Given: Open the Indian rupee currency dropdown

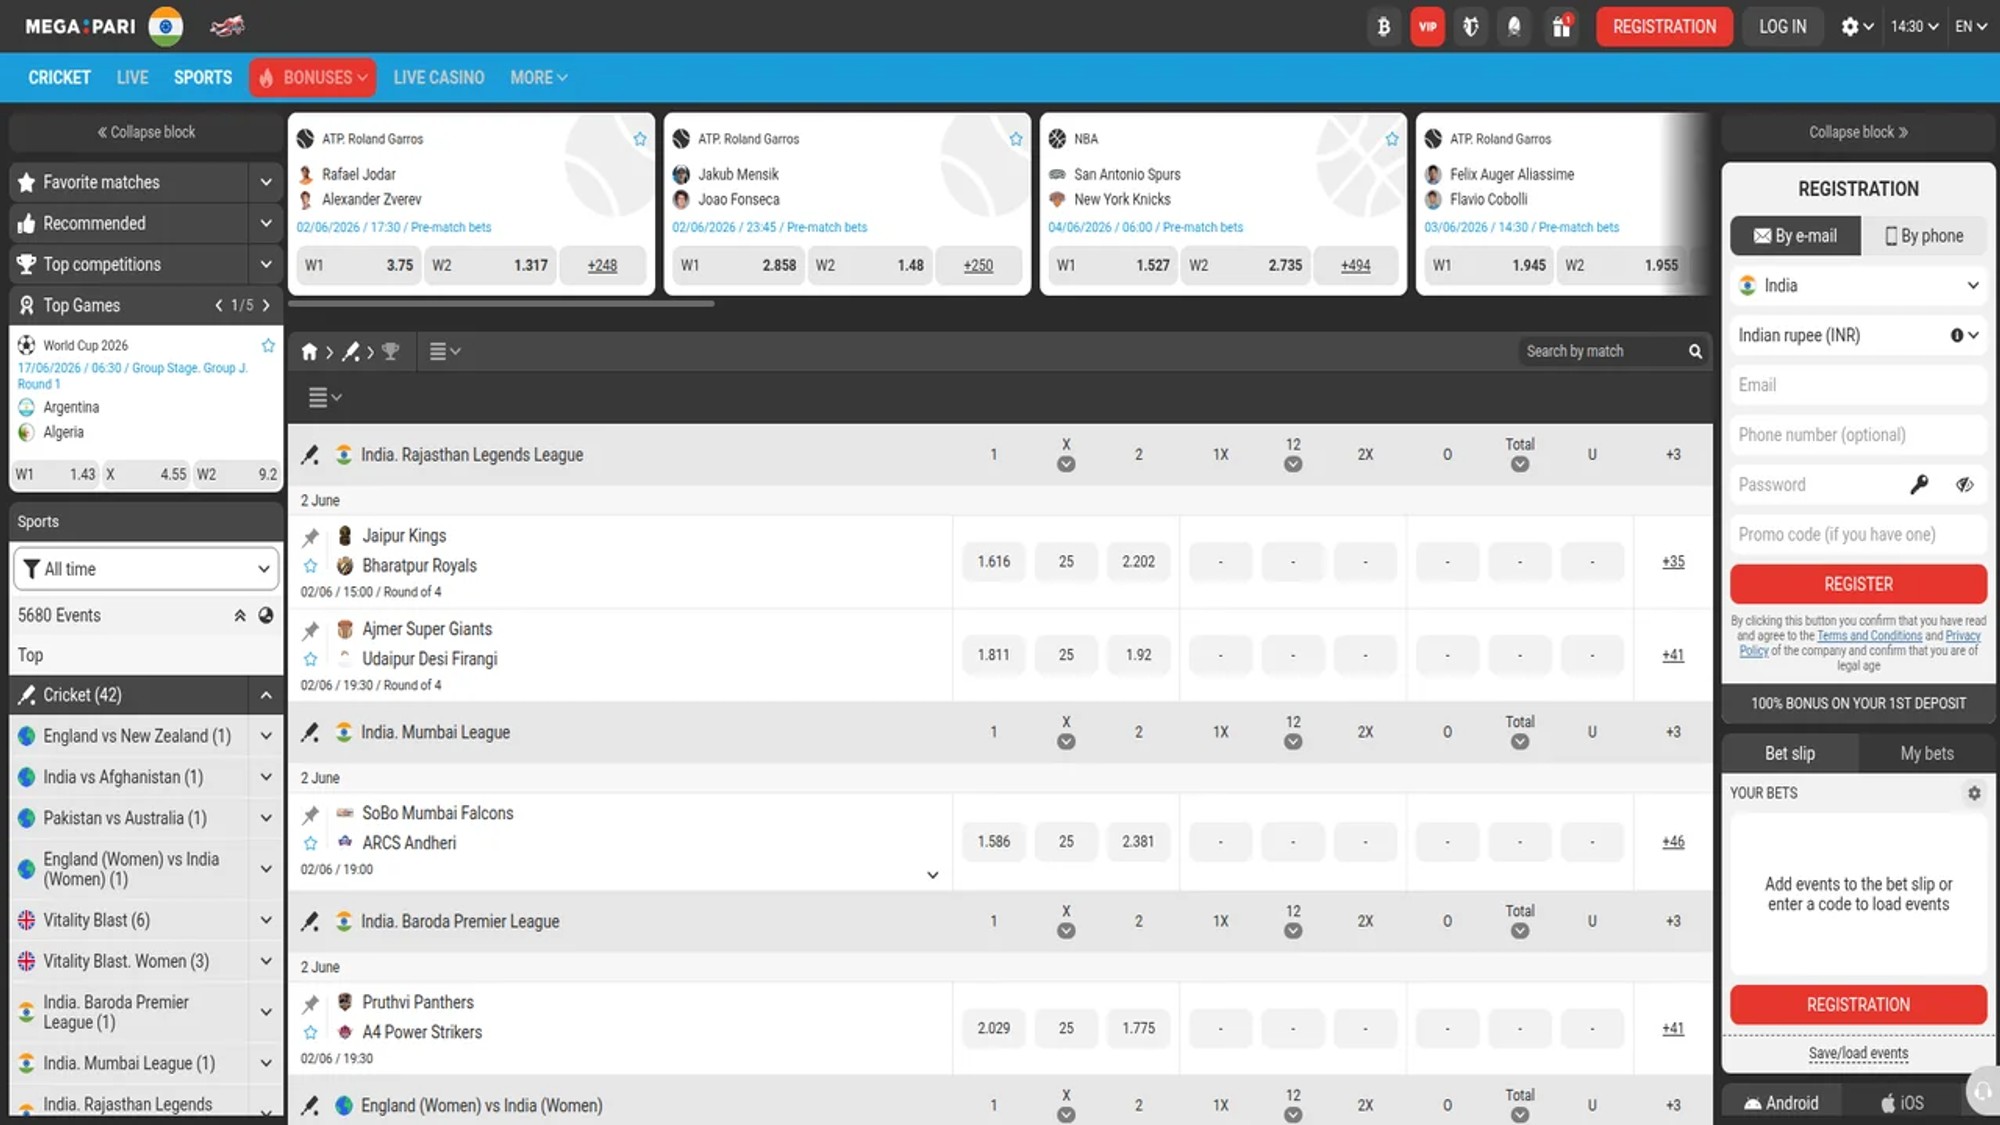Looking at the screenshot, I should 1858,336.
